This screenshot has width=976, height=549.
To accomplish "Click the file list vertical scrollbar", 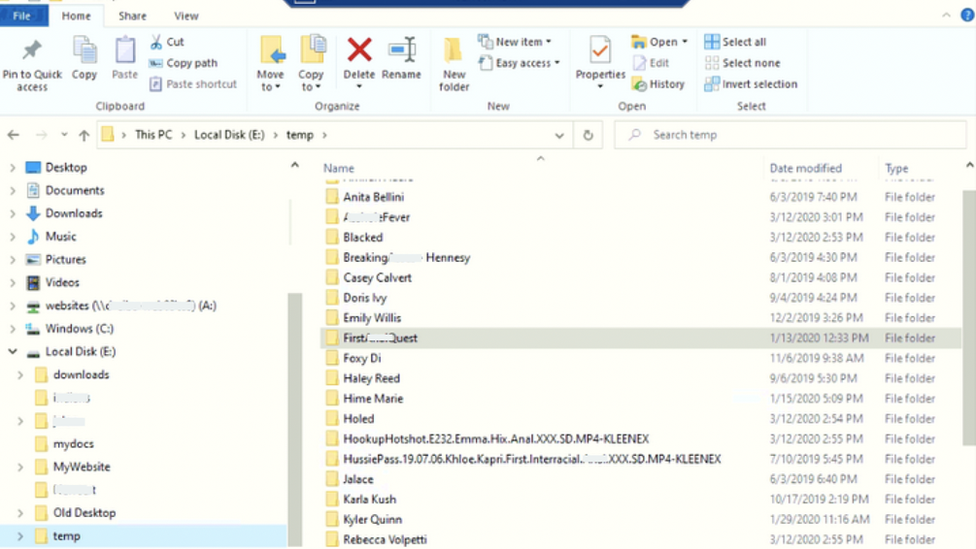I will [969, 317].
